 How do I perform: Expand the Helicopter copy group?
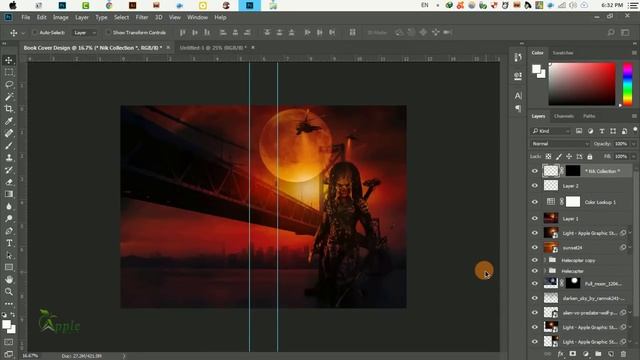point(544,260)
